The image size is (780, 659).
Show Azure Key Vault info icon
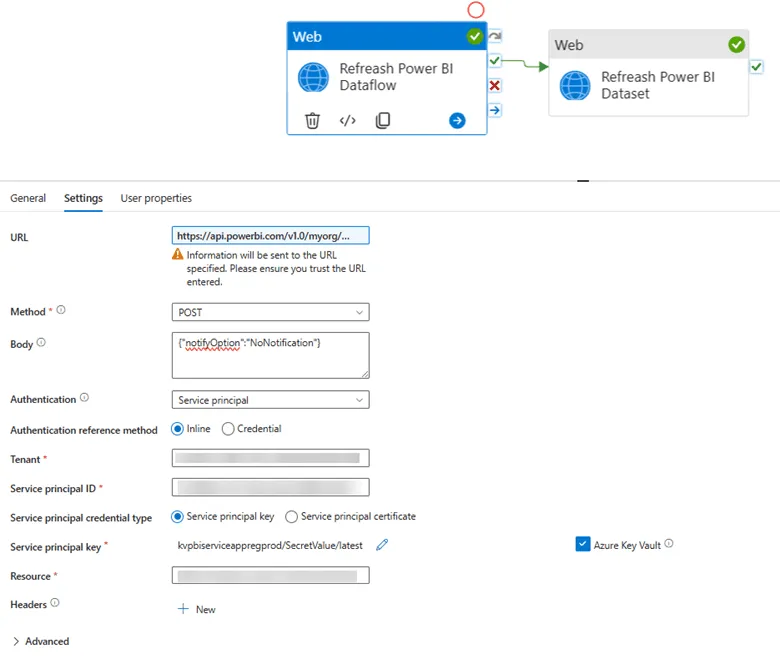point(669,544)
